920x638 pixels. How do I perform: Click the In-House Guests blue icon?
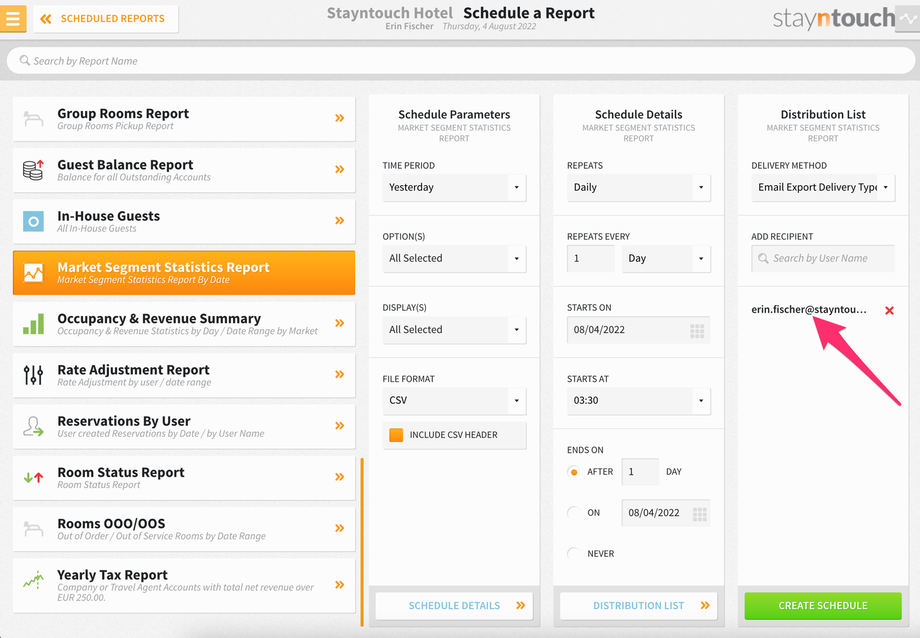tap(33, 221)
